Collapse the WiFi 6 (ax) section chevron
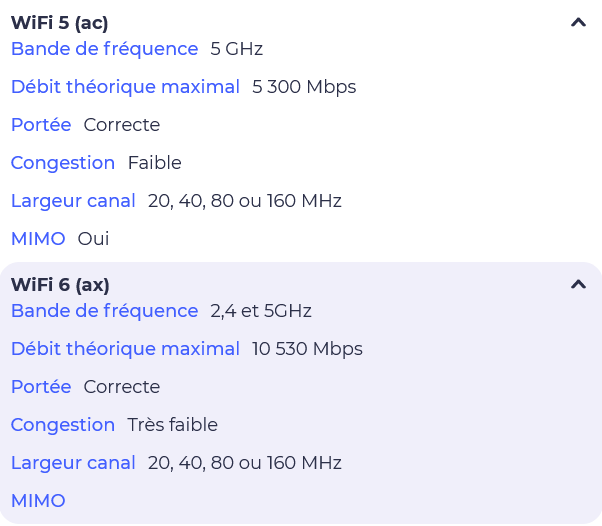This screenshot has width=602, height=526. tap(578, 284)
